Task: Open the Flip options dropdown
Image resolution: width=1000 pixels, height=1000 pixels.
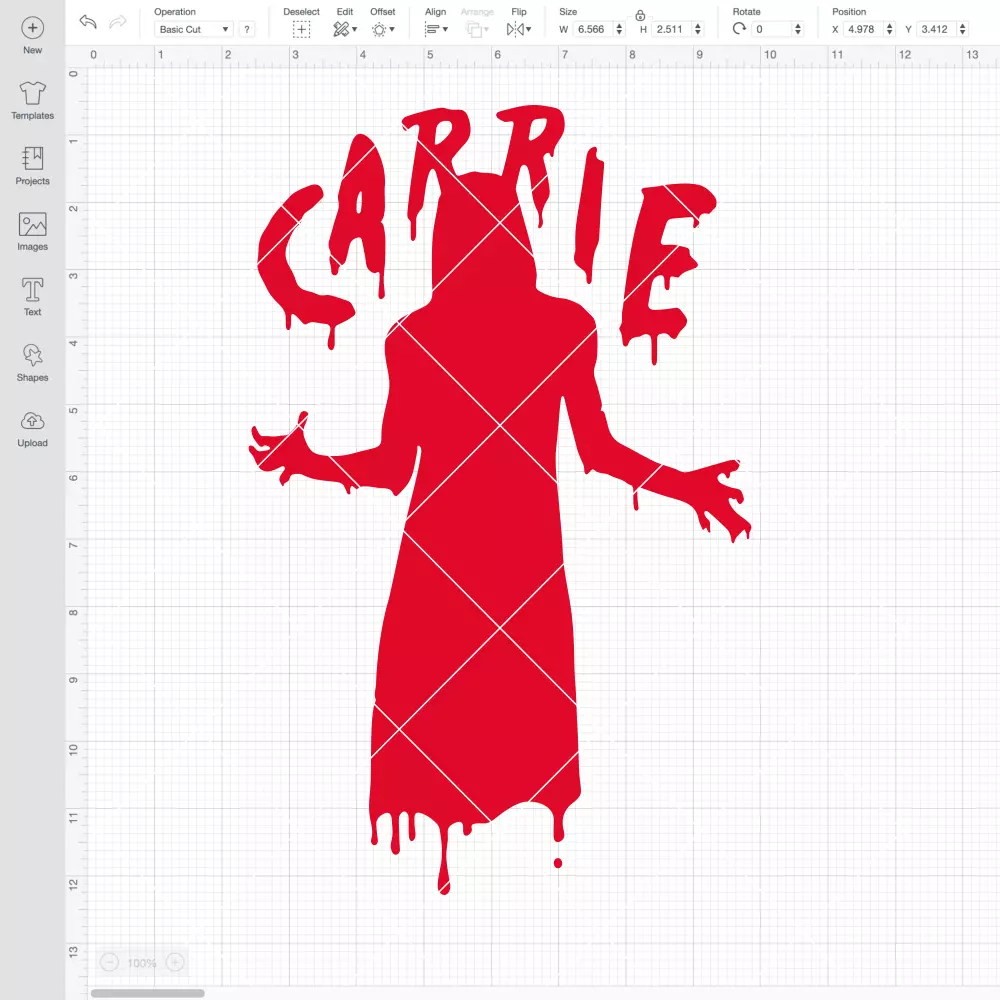Action: pyautogui.click(x=519, y=29)
